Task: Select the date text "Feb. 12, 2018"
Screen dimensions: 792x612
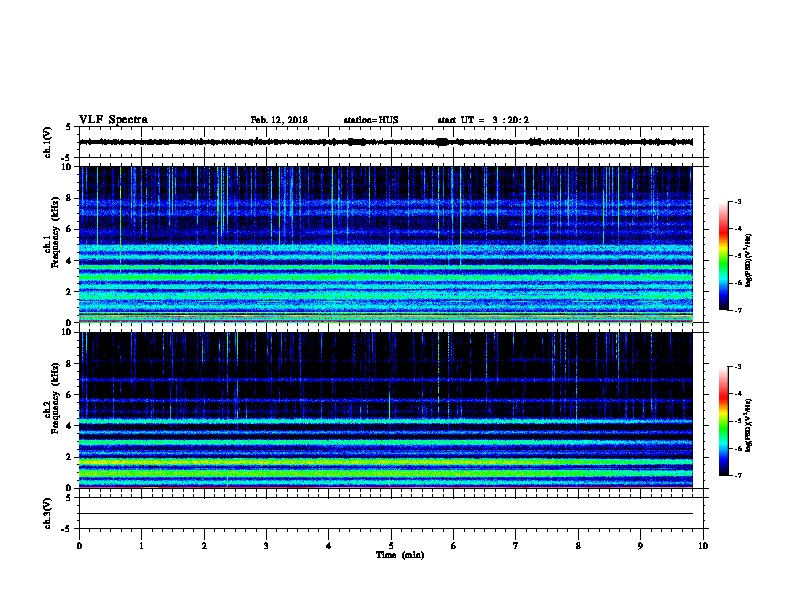Action: pos(279,120)
